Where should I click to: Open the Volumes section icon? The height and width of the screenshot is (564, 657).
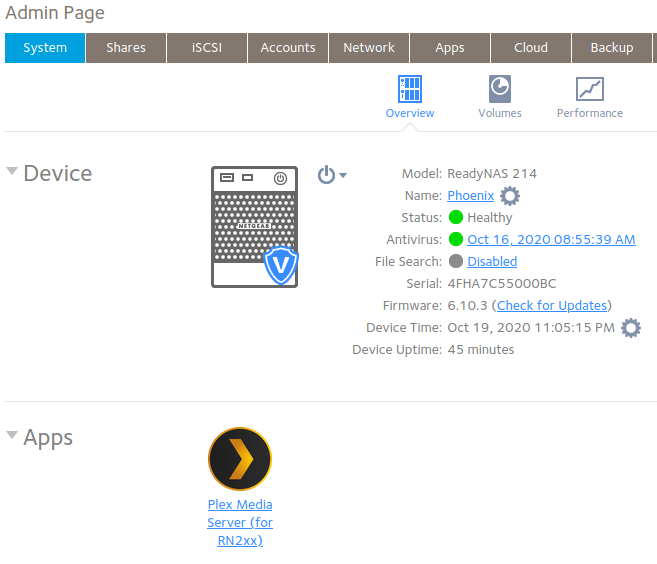(x=499, y=89)
